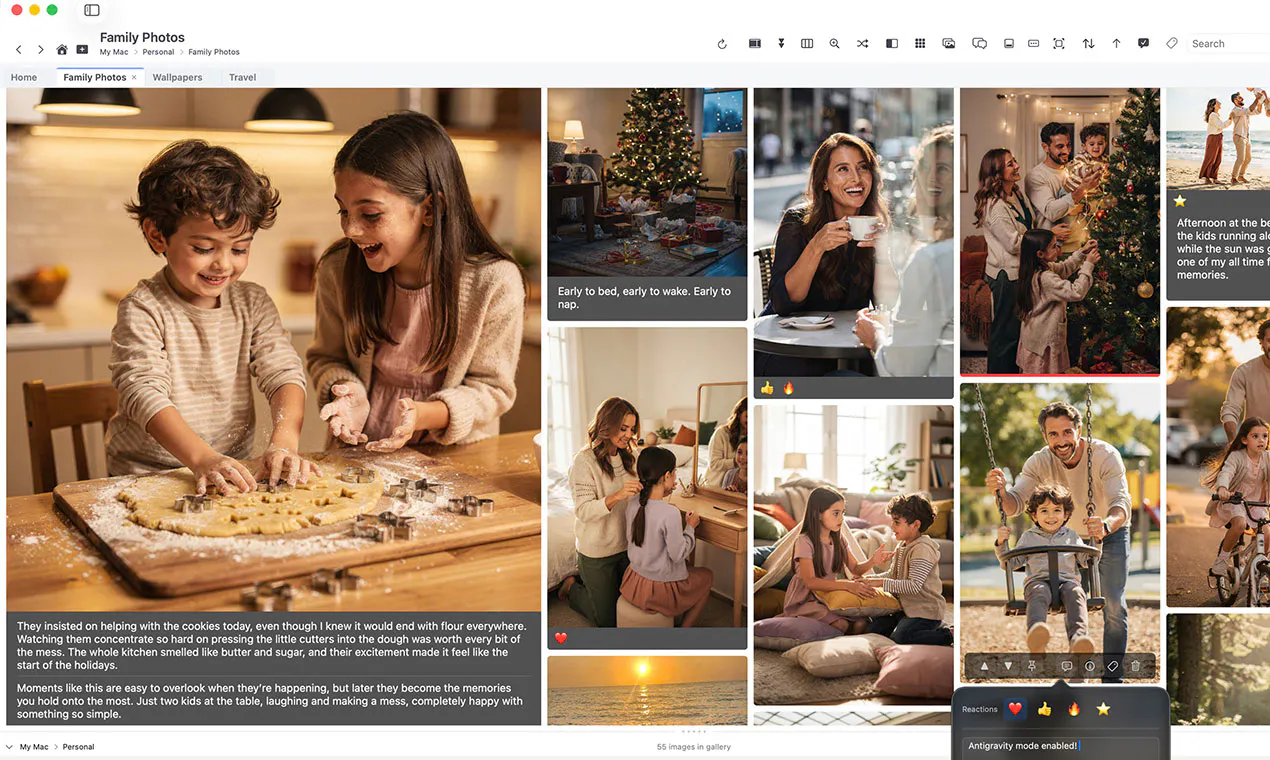Click 'Personal' in top breadcrumb
This screenshot has height=760, width=1270.
158,52
